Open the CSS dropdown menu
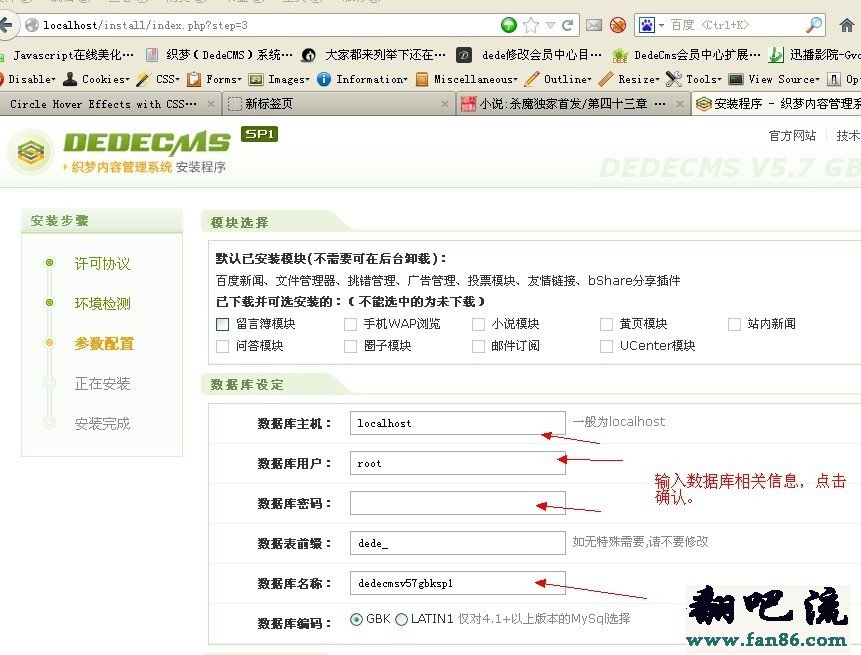The height and width of the screenshot is (655, 861). tap(159, 79)
